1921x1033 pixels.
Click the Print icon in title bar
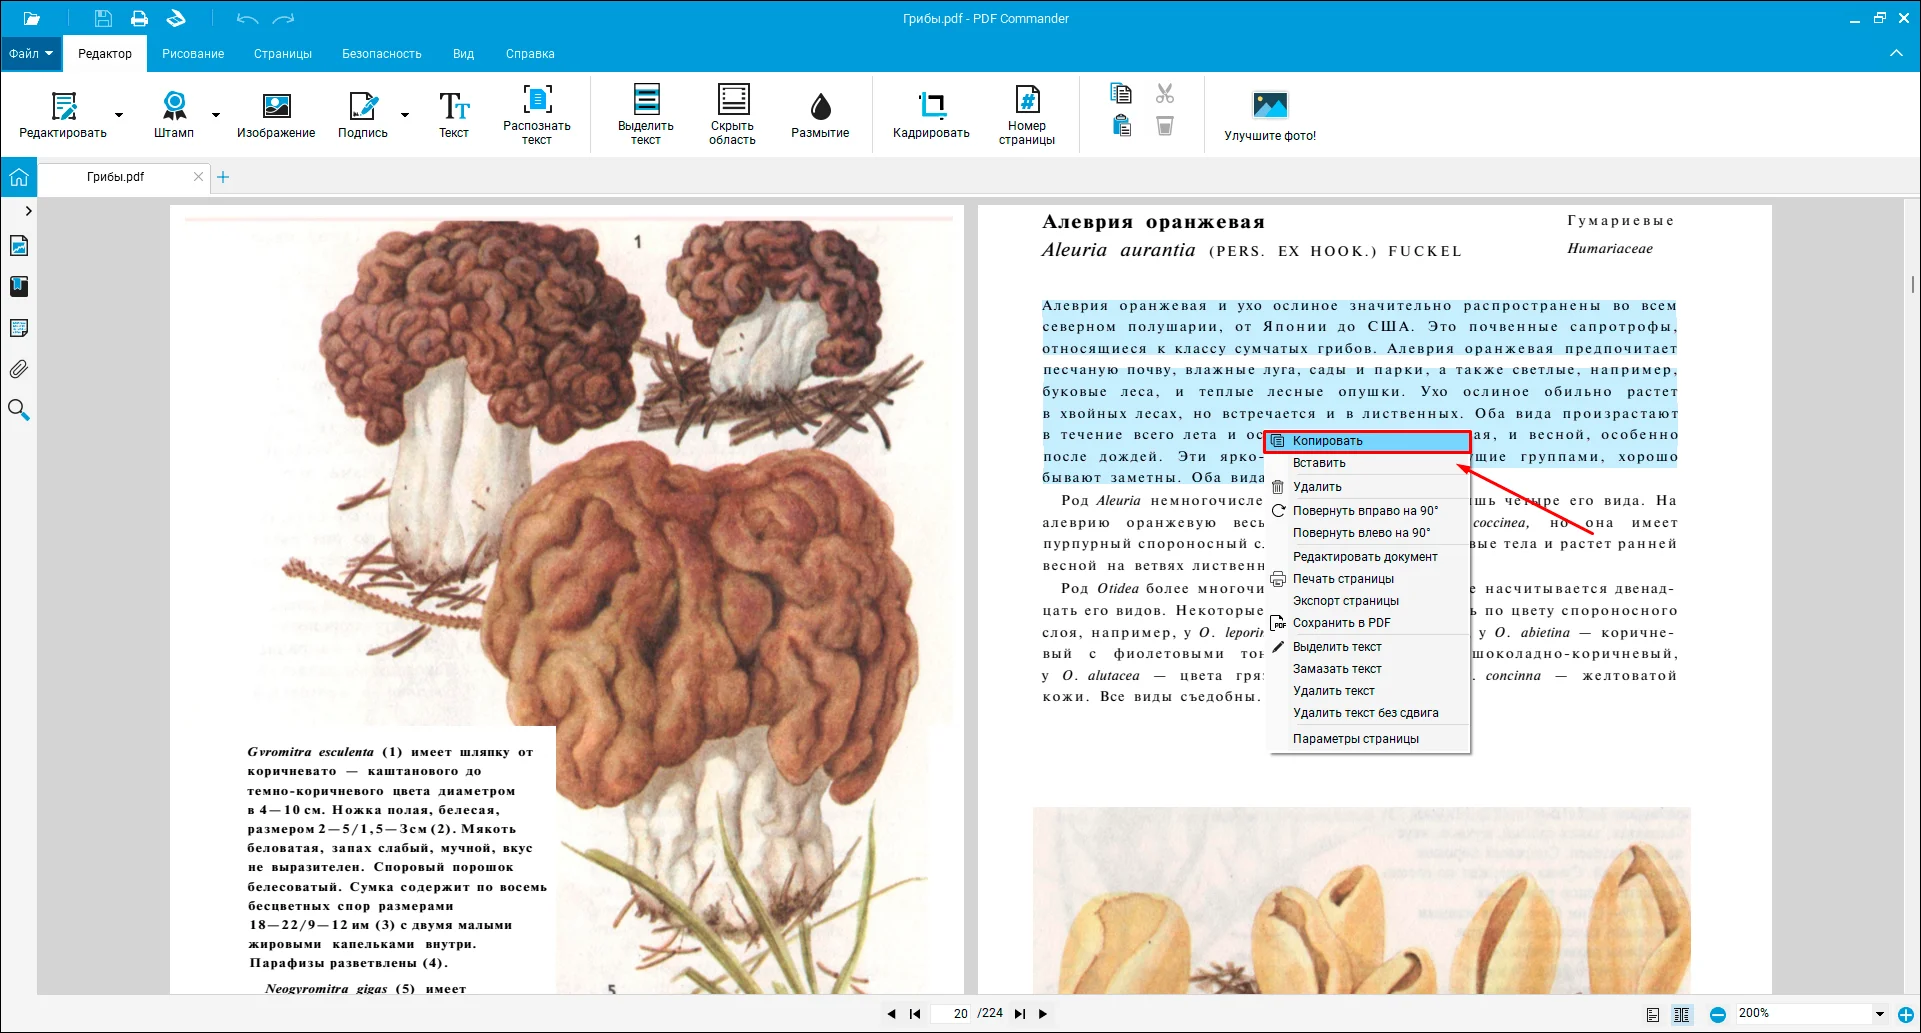(139, 18)
